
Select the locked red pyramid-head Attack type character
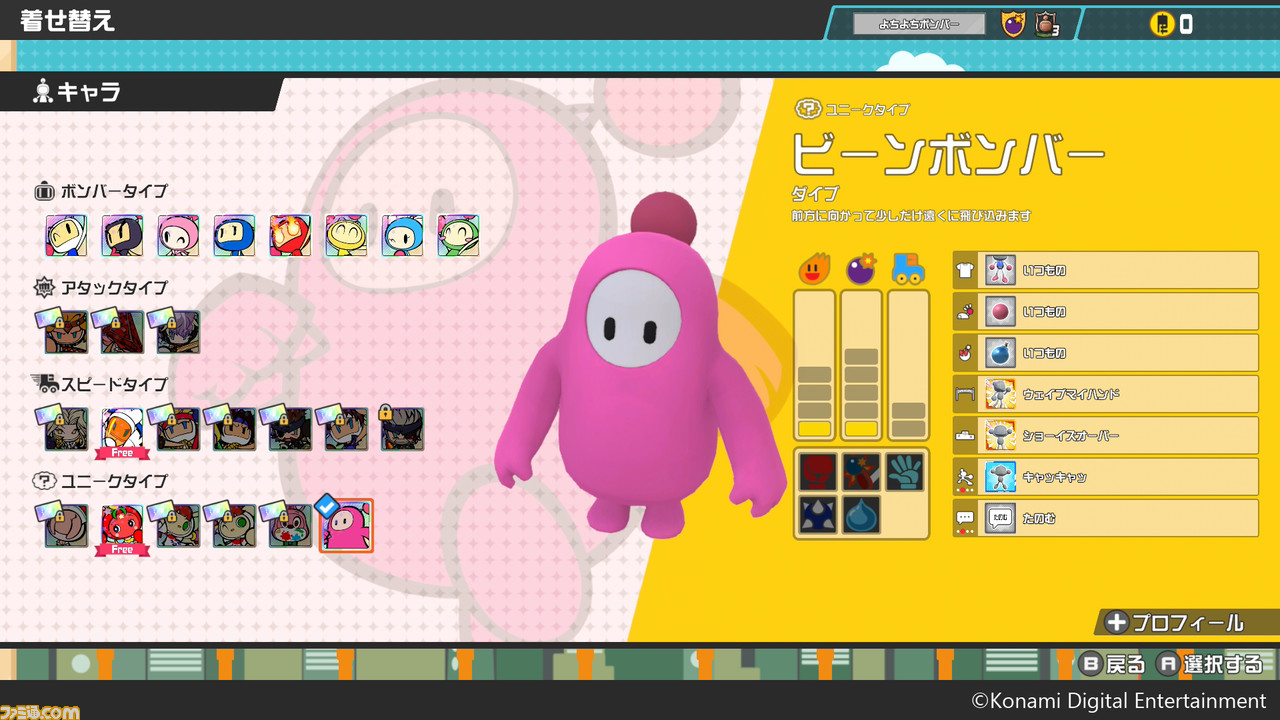tap(122, 332)
